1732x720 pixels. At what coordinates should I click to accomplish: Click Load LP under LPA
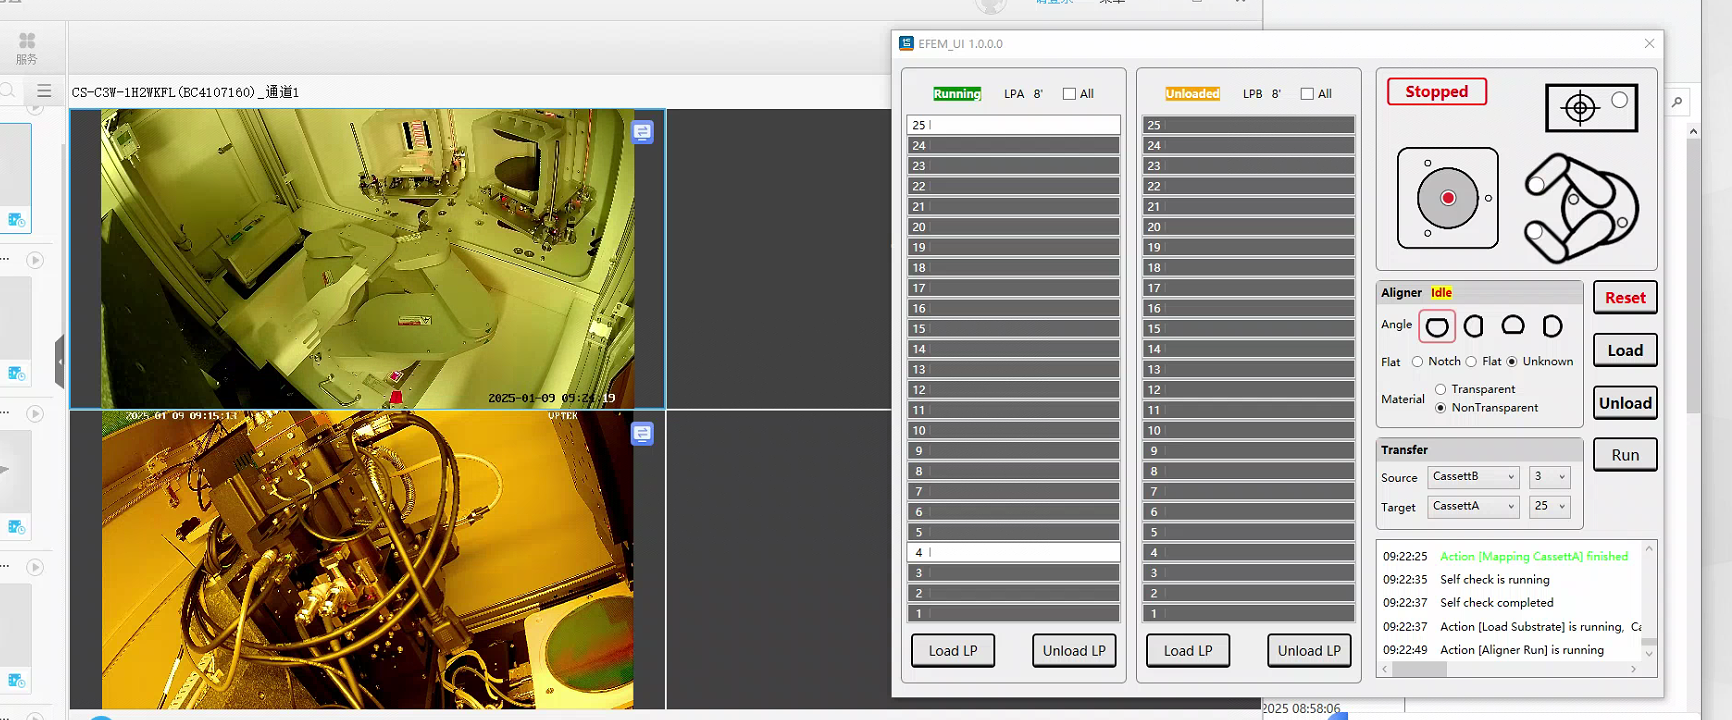[x=953, y=651]
